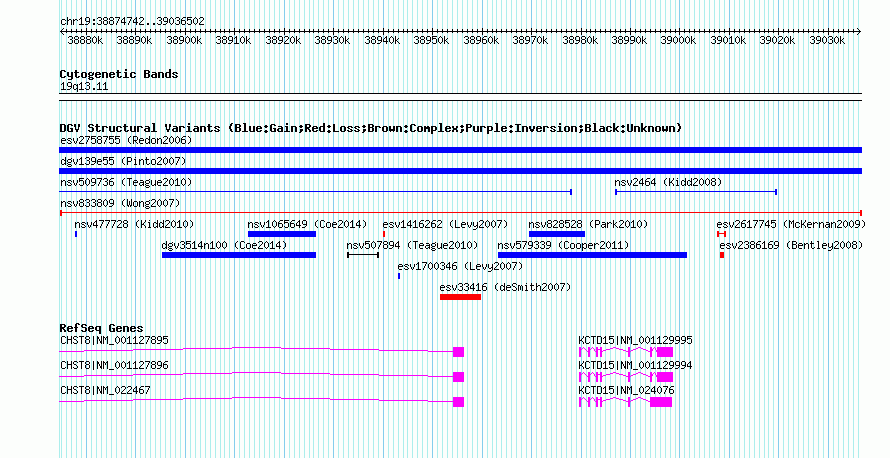Click the Cytogenetic Bands track title
This screenshot has height=458, width=890.
(119, 74)
